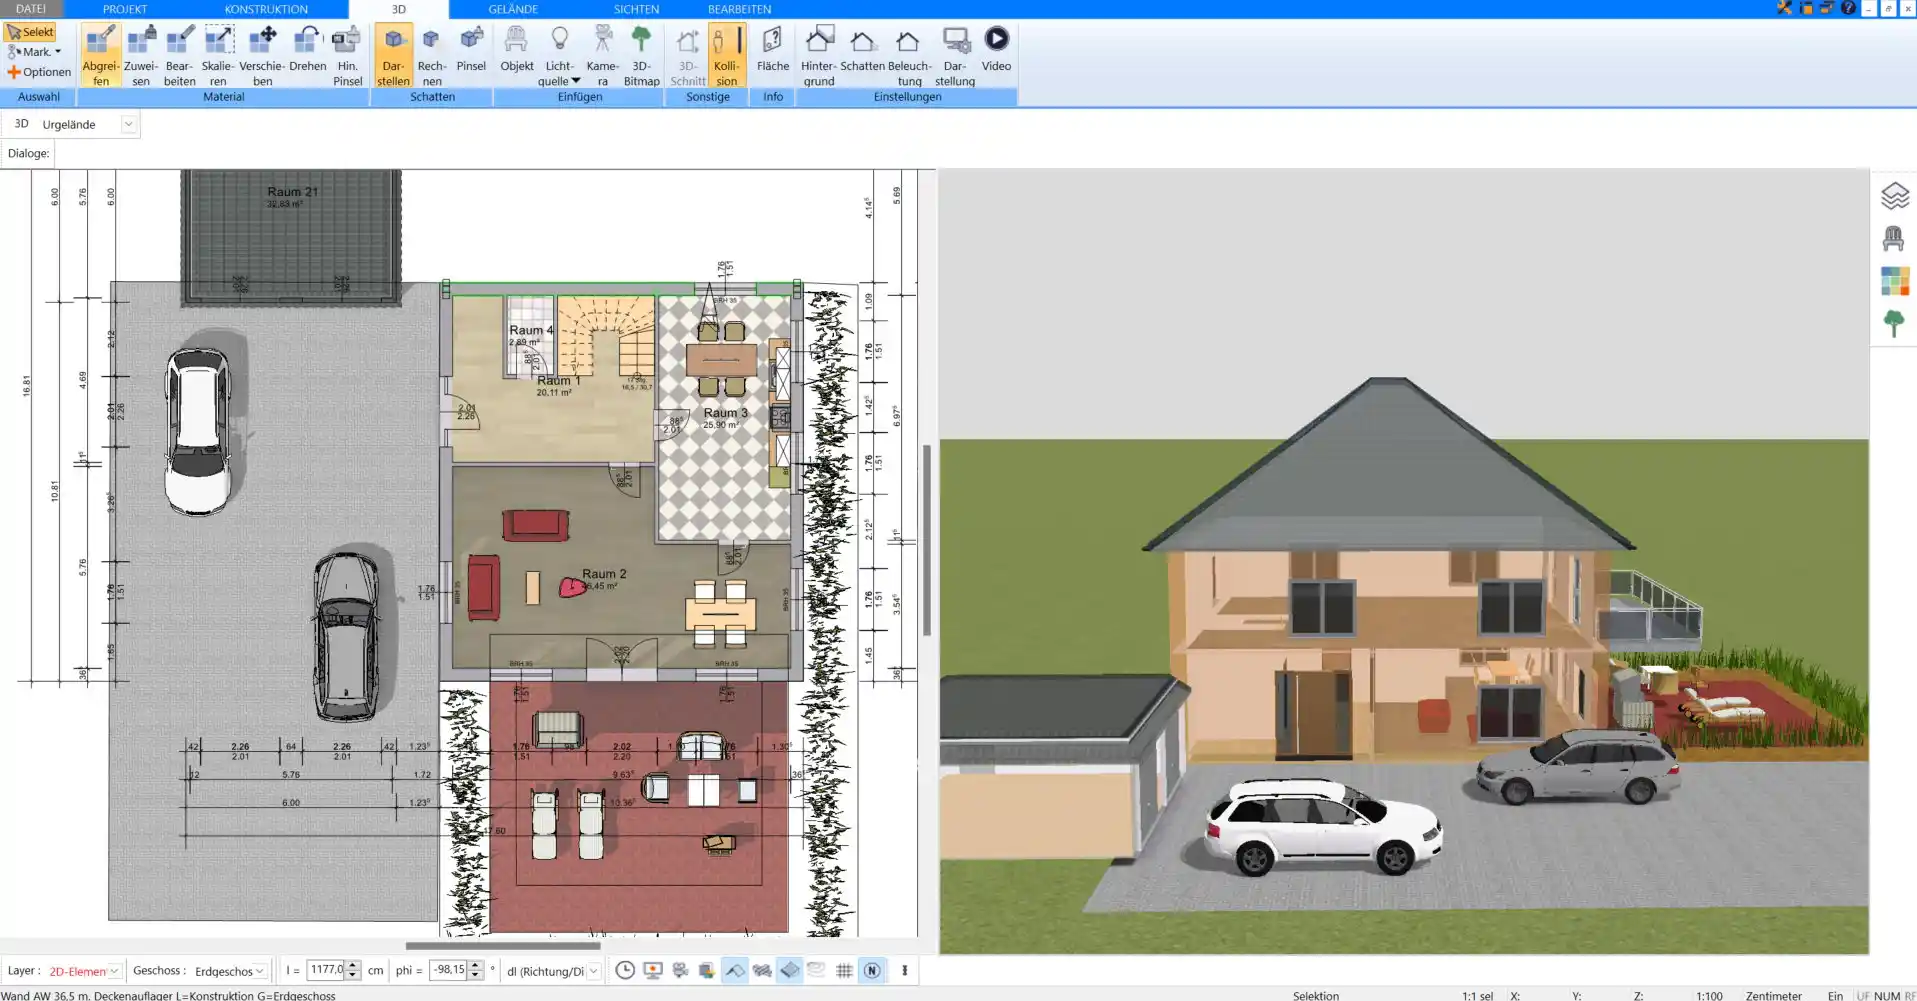Switch to the GELÄNDE tab

coord(513,9)
